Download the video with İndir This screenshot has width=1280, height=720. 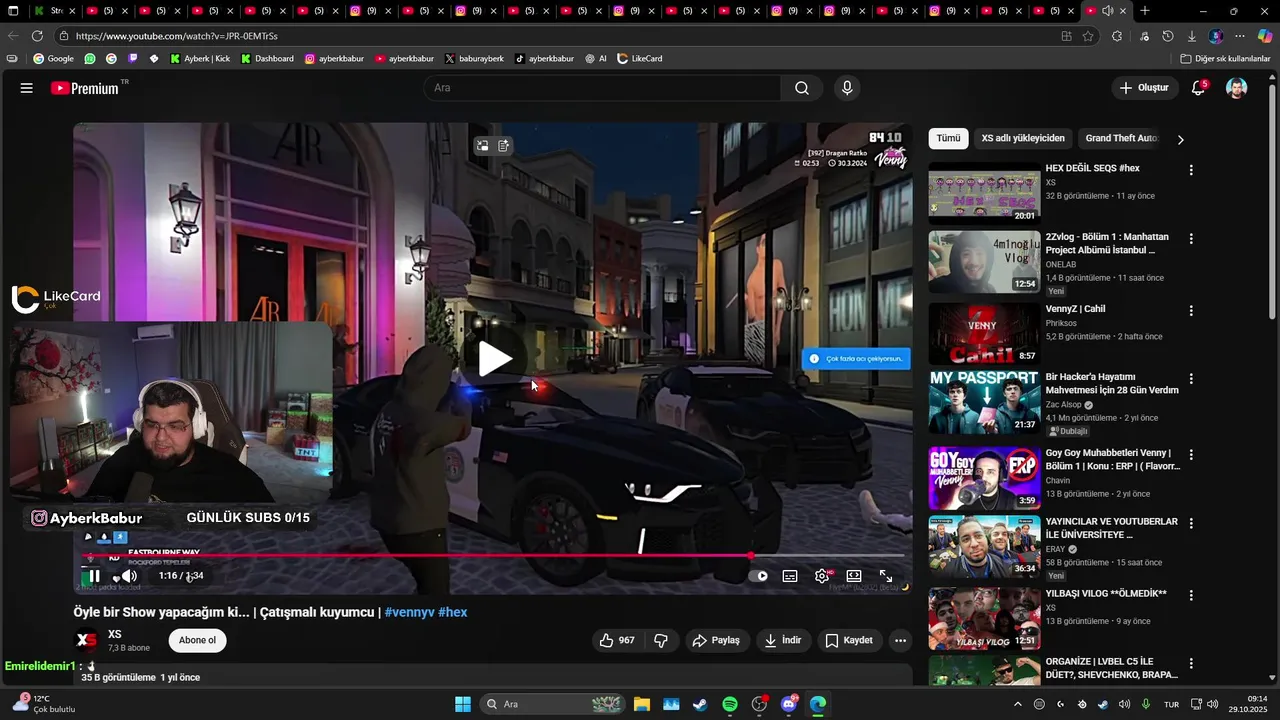783,641
